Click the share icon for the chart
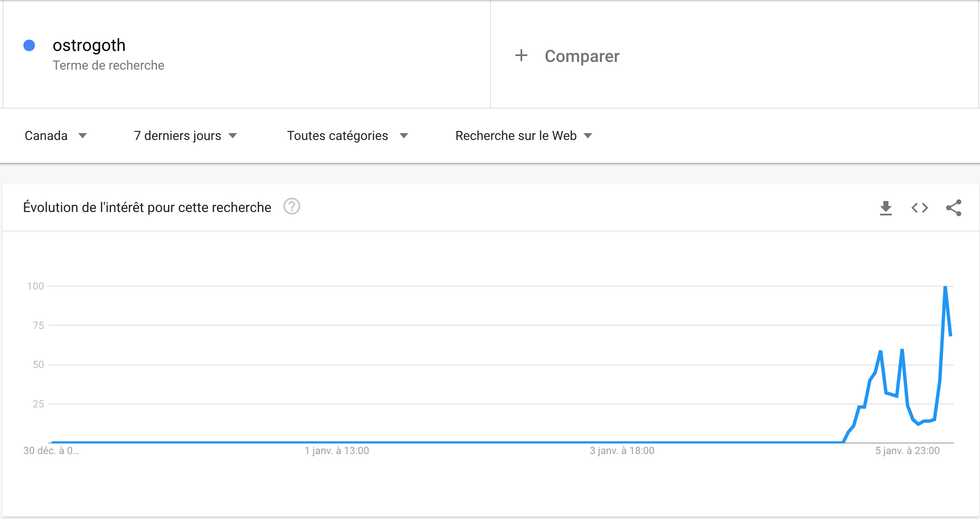This screenshot has width=980, height=519. 953,208
